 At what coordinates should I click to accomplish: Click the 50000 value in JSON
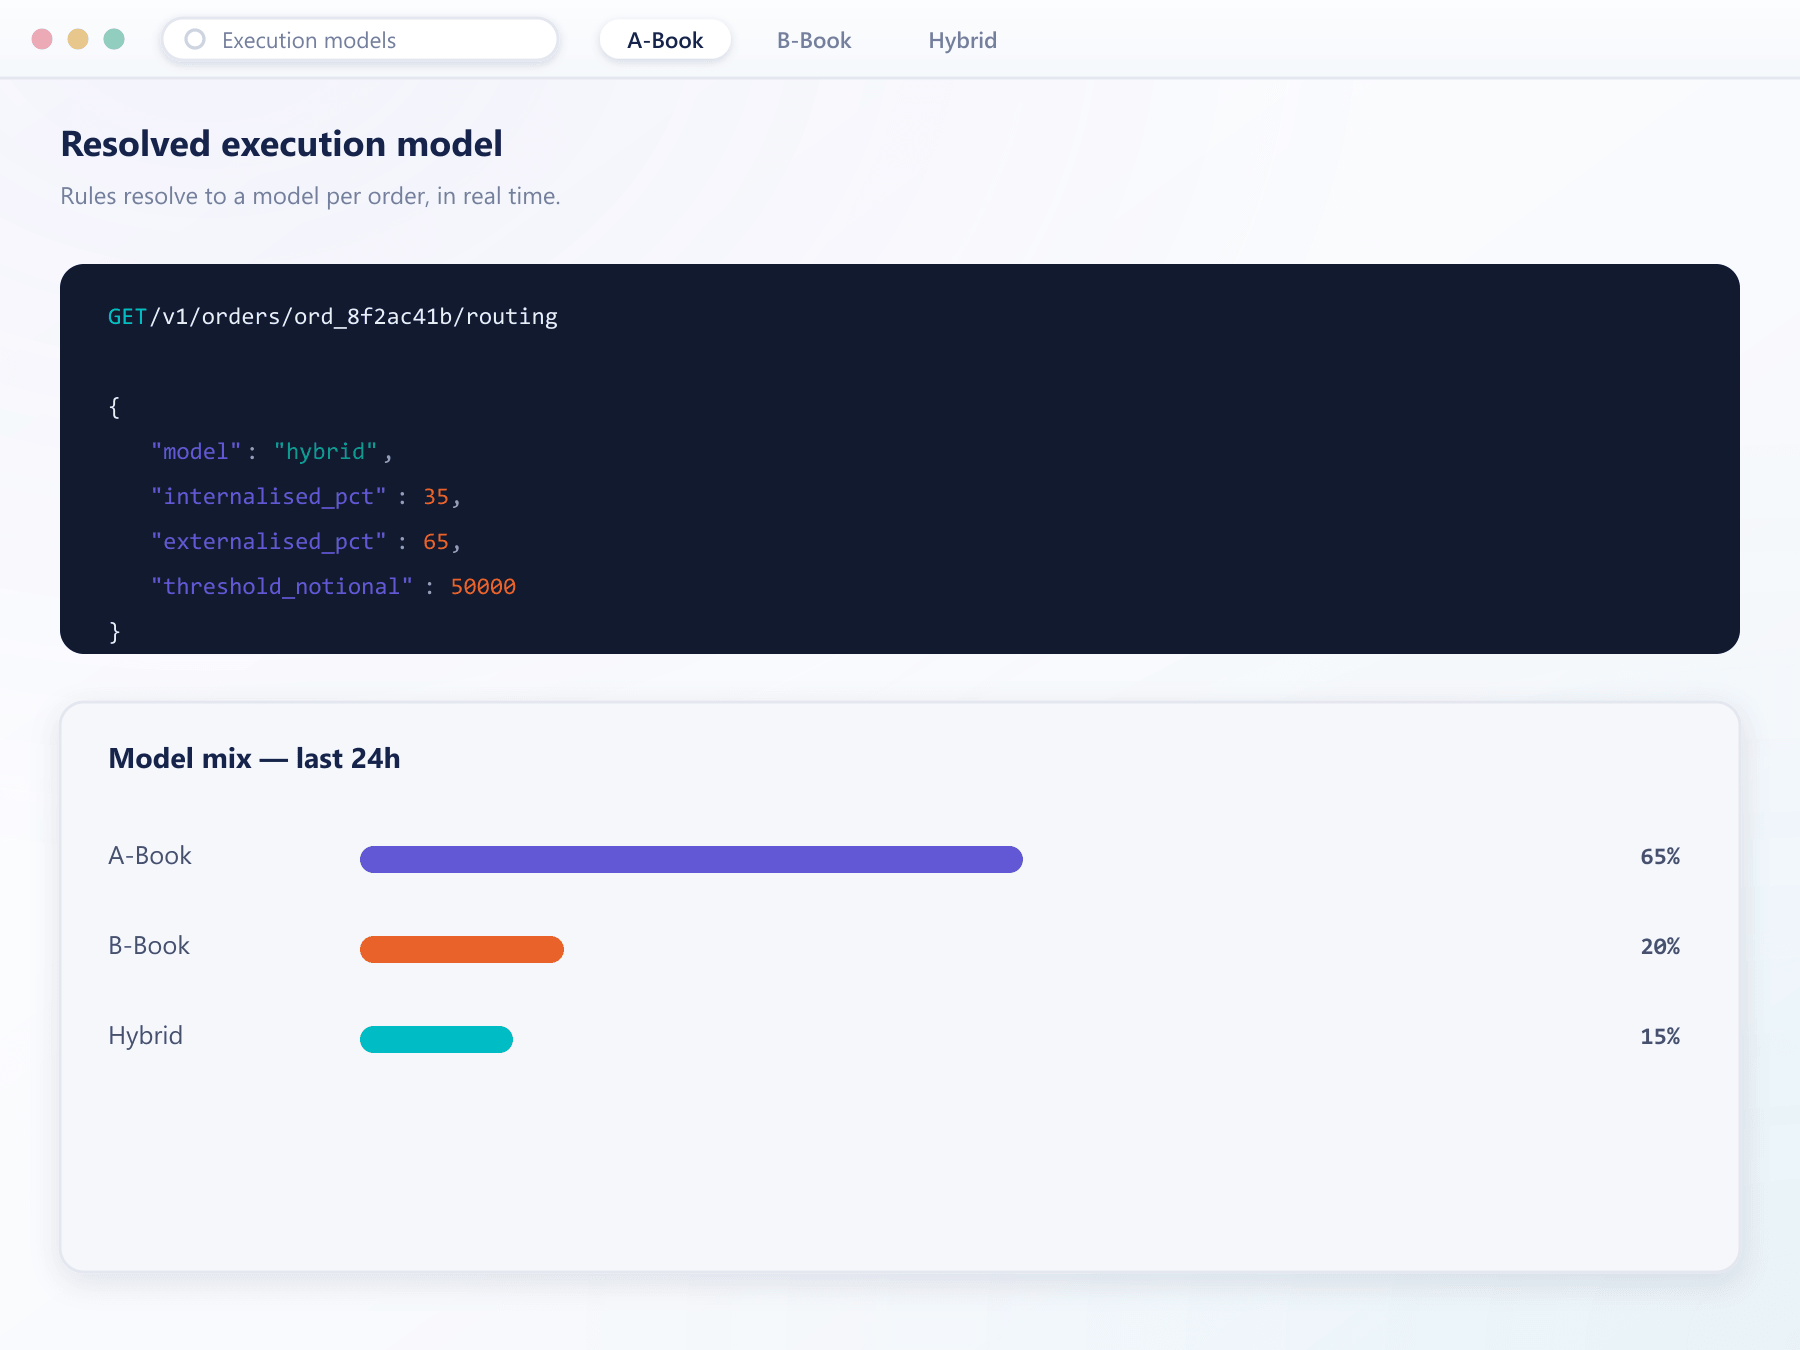(483, 587)
